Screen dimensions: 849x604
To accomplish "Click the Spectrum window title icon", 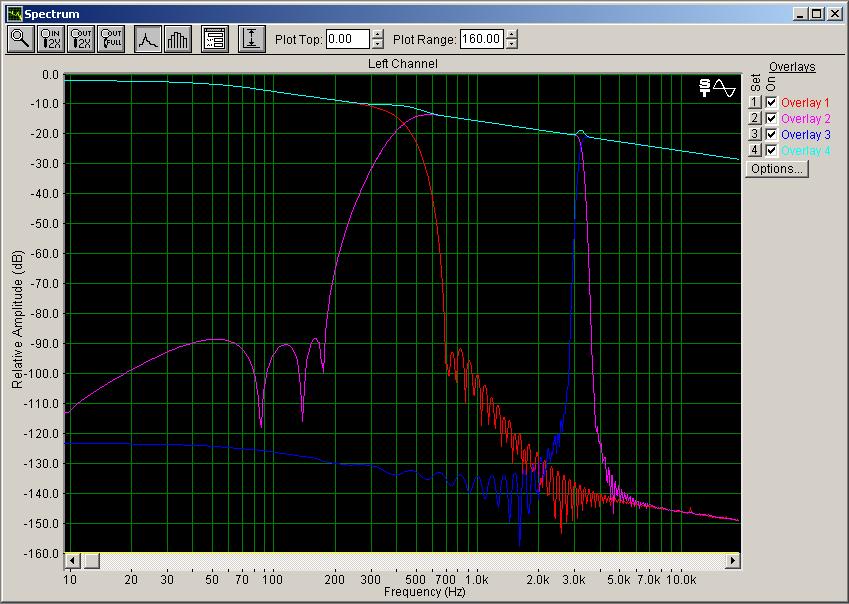I will (14, 14).
